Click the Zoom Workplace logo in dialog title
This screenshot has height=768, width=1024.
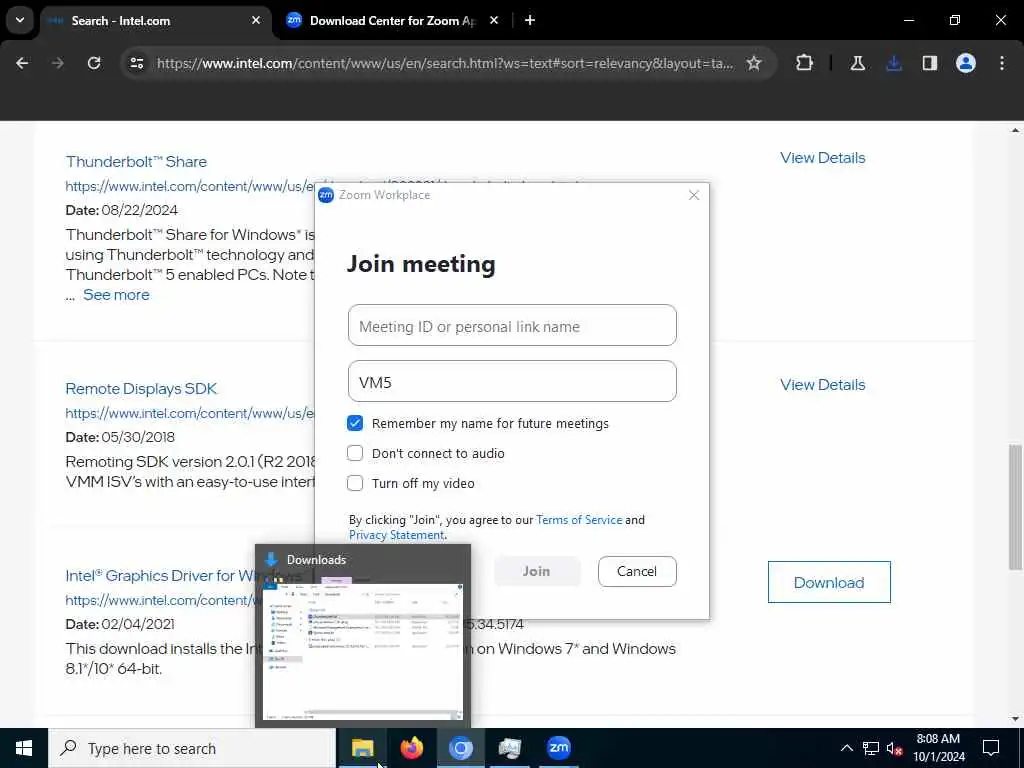(326, 195)
